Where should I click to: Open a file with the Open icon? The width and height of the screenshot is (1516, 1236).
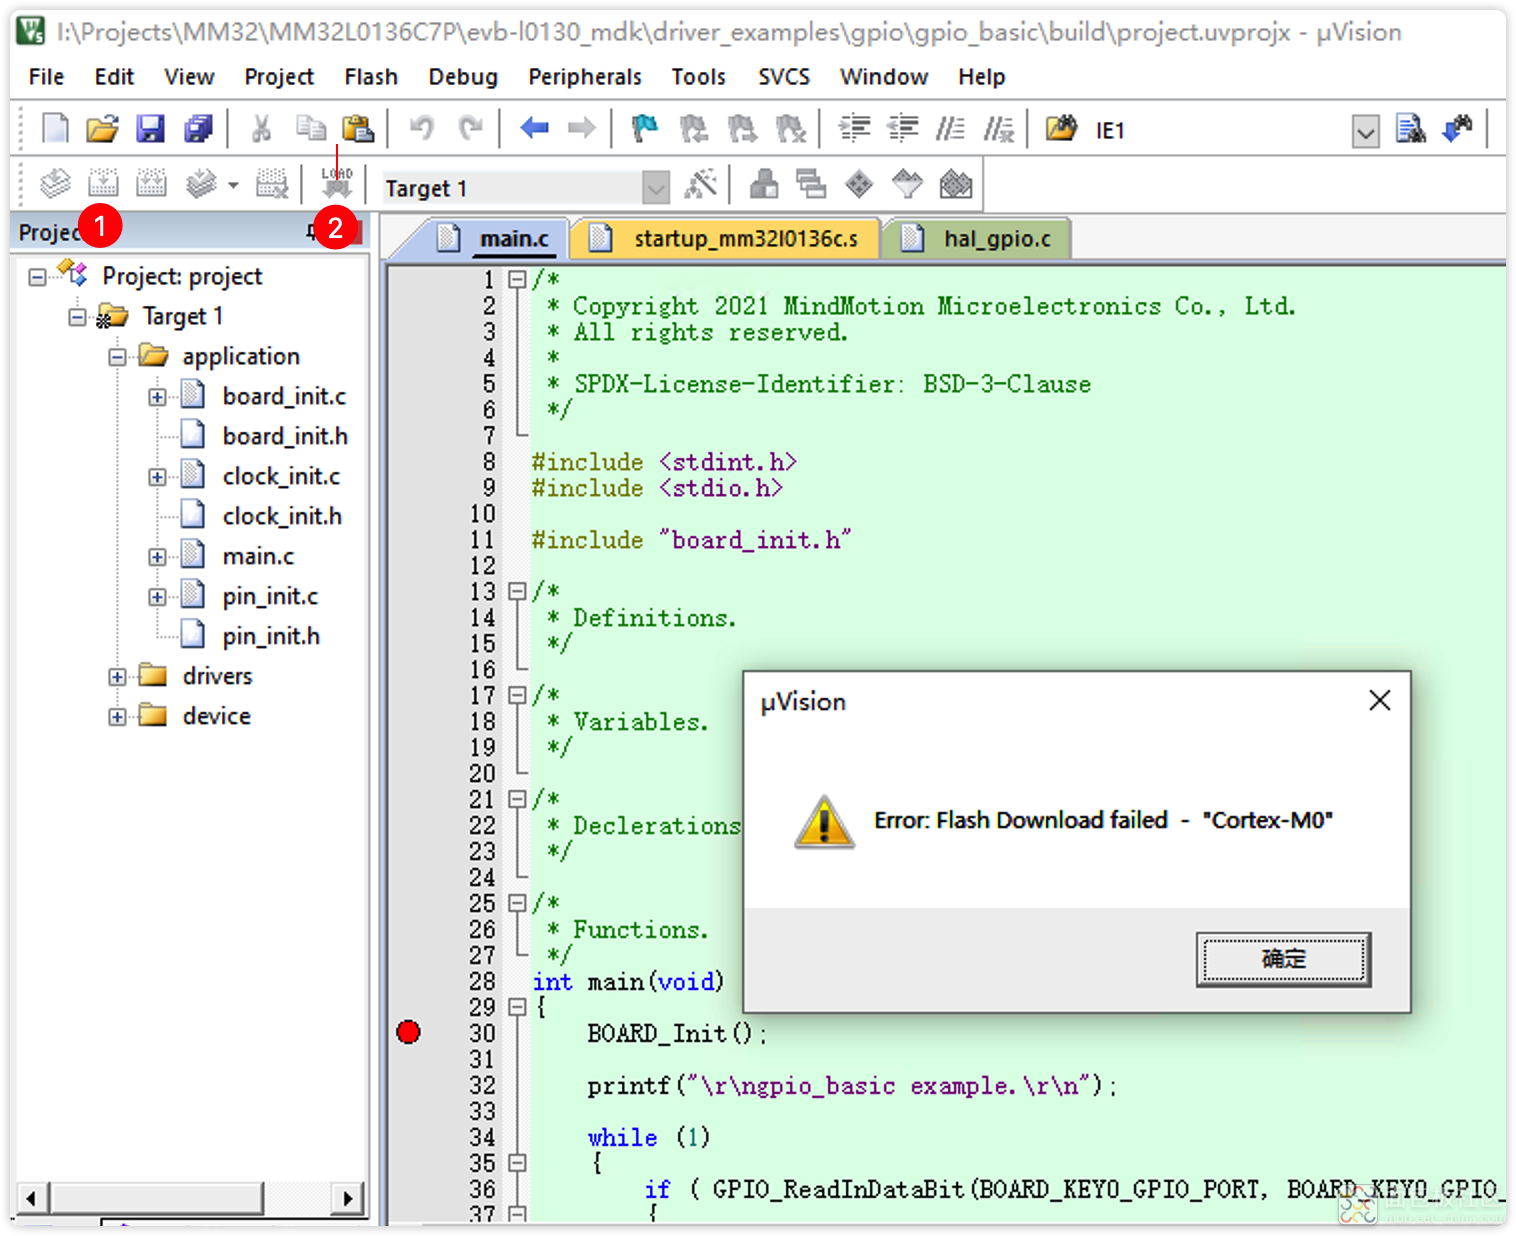102,129
